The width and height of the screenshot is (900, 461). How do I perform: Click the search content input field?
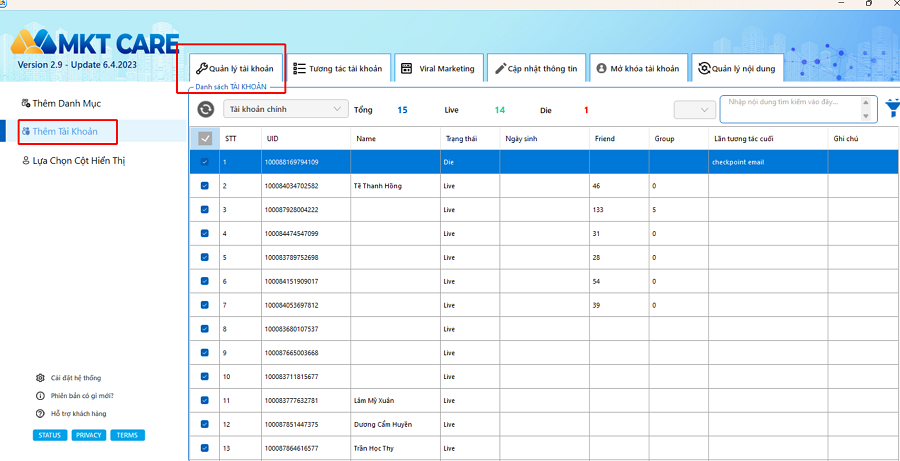792,109
